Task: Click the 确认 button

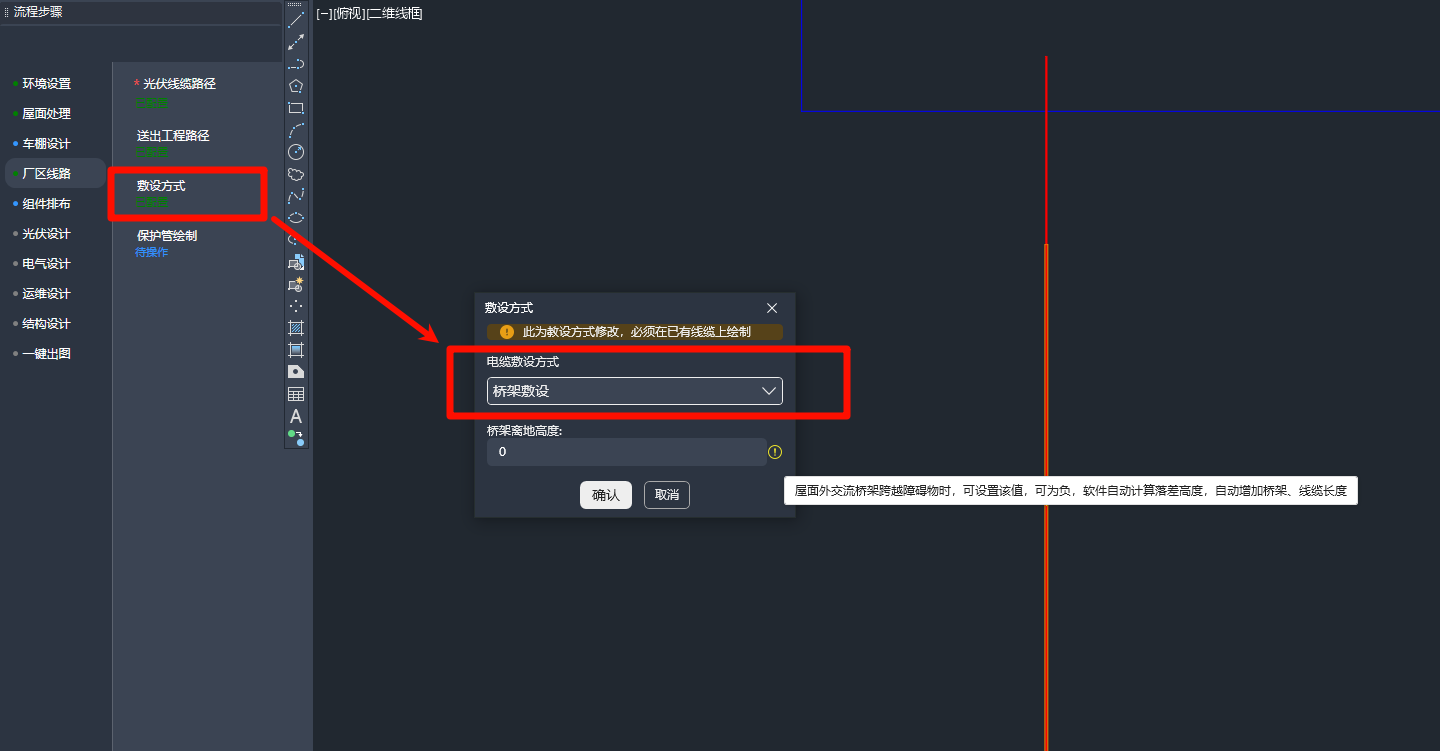Action: 605,495
